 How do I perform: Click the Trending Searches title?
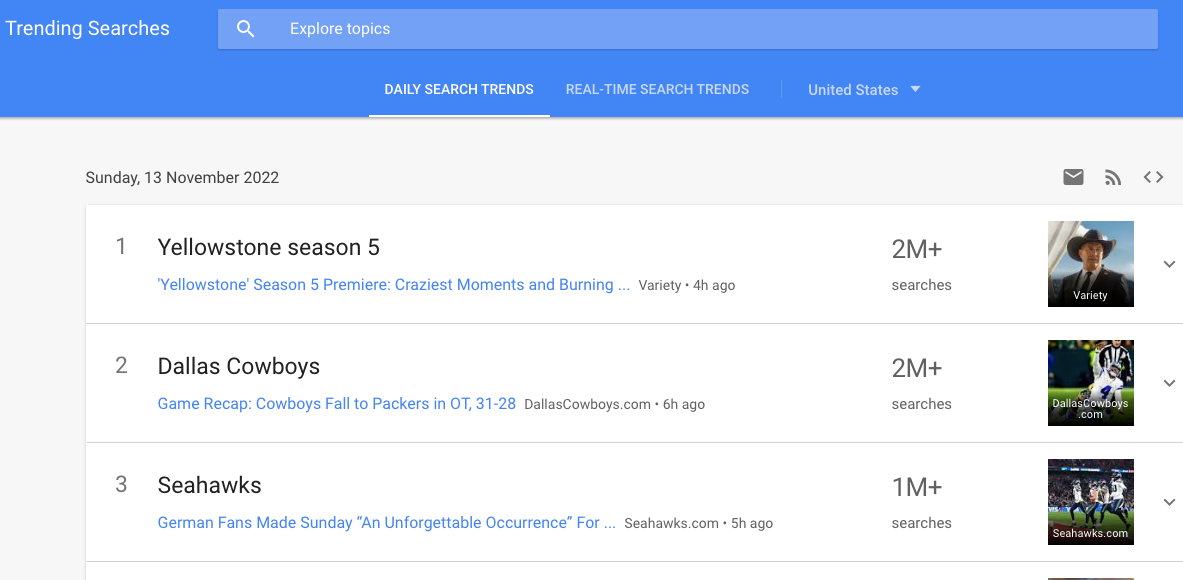click(88, 29)
